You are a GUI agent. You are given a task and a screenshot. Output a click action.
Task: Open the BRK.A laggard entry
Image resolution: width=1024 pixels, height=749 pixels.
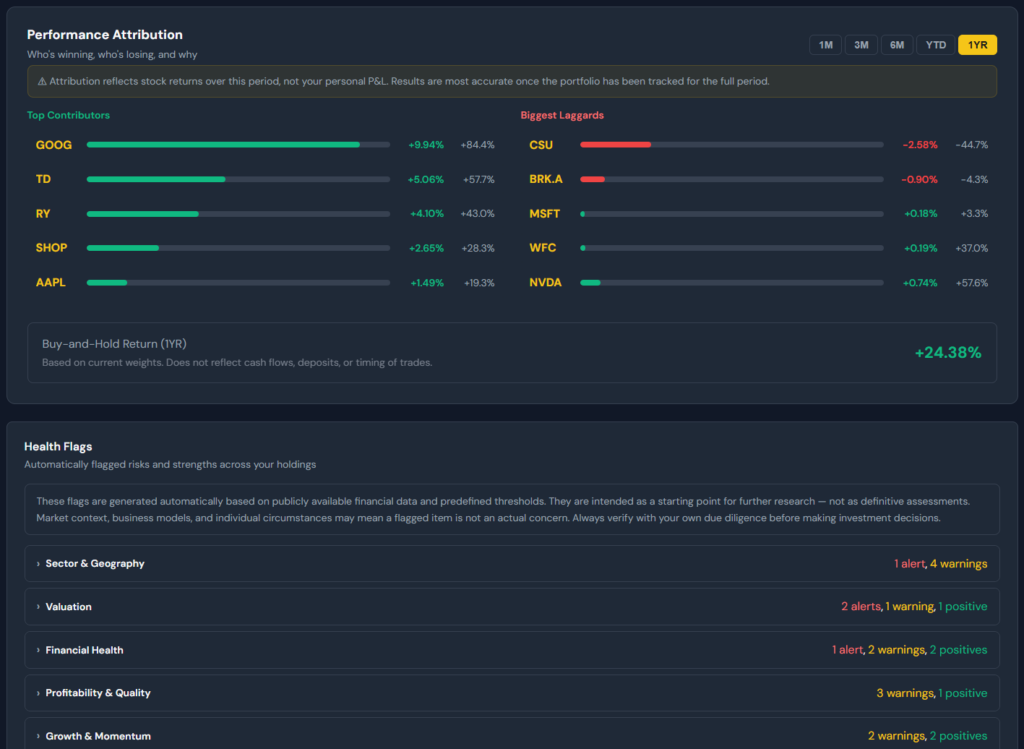[543, 178]
